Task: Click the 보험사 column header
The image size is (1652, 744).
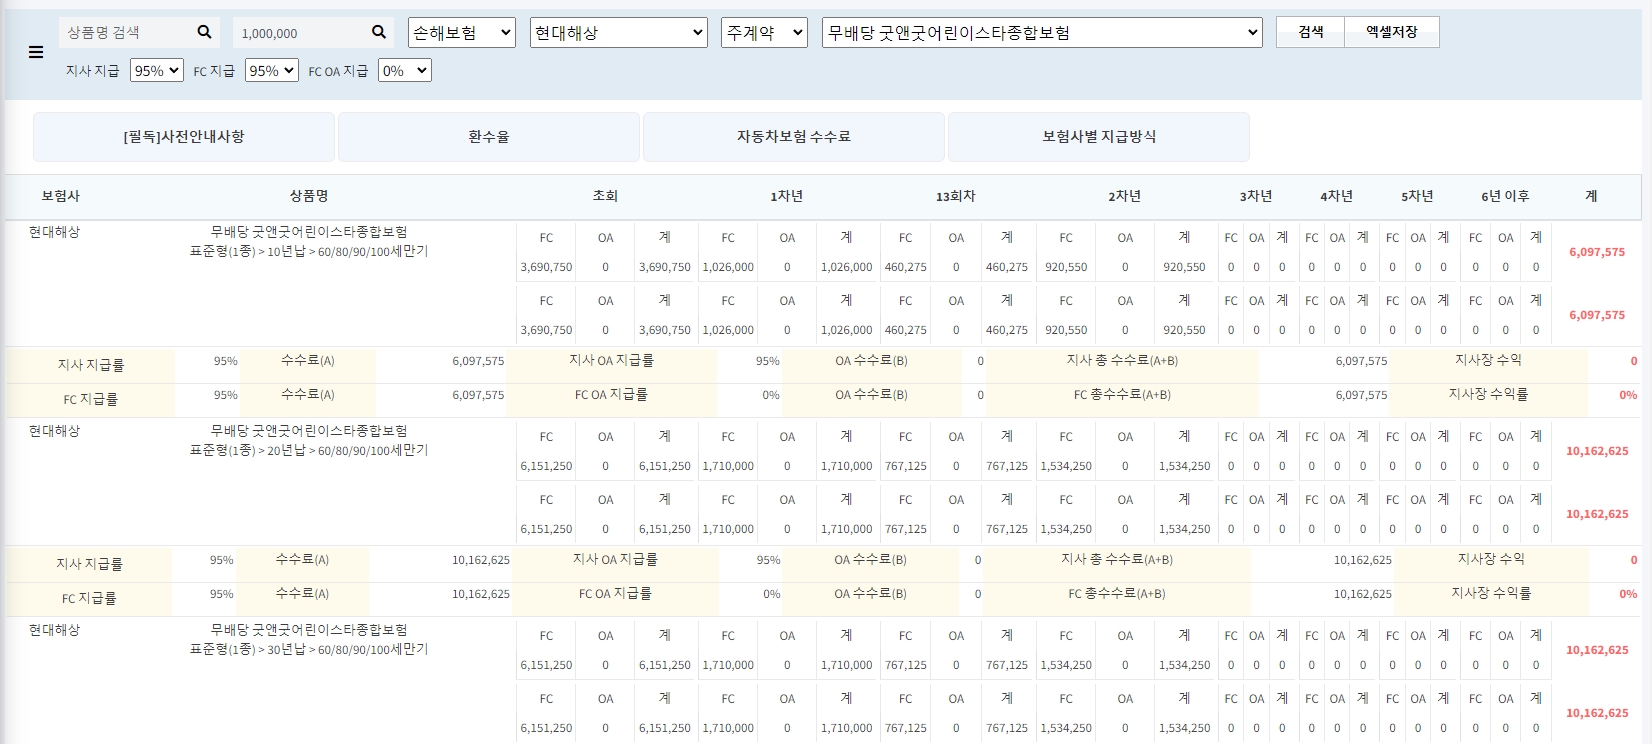Action: 60,196
